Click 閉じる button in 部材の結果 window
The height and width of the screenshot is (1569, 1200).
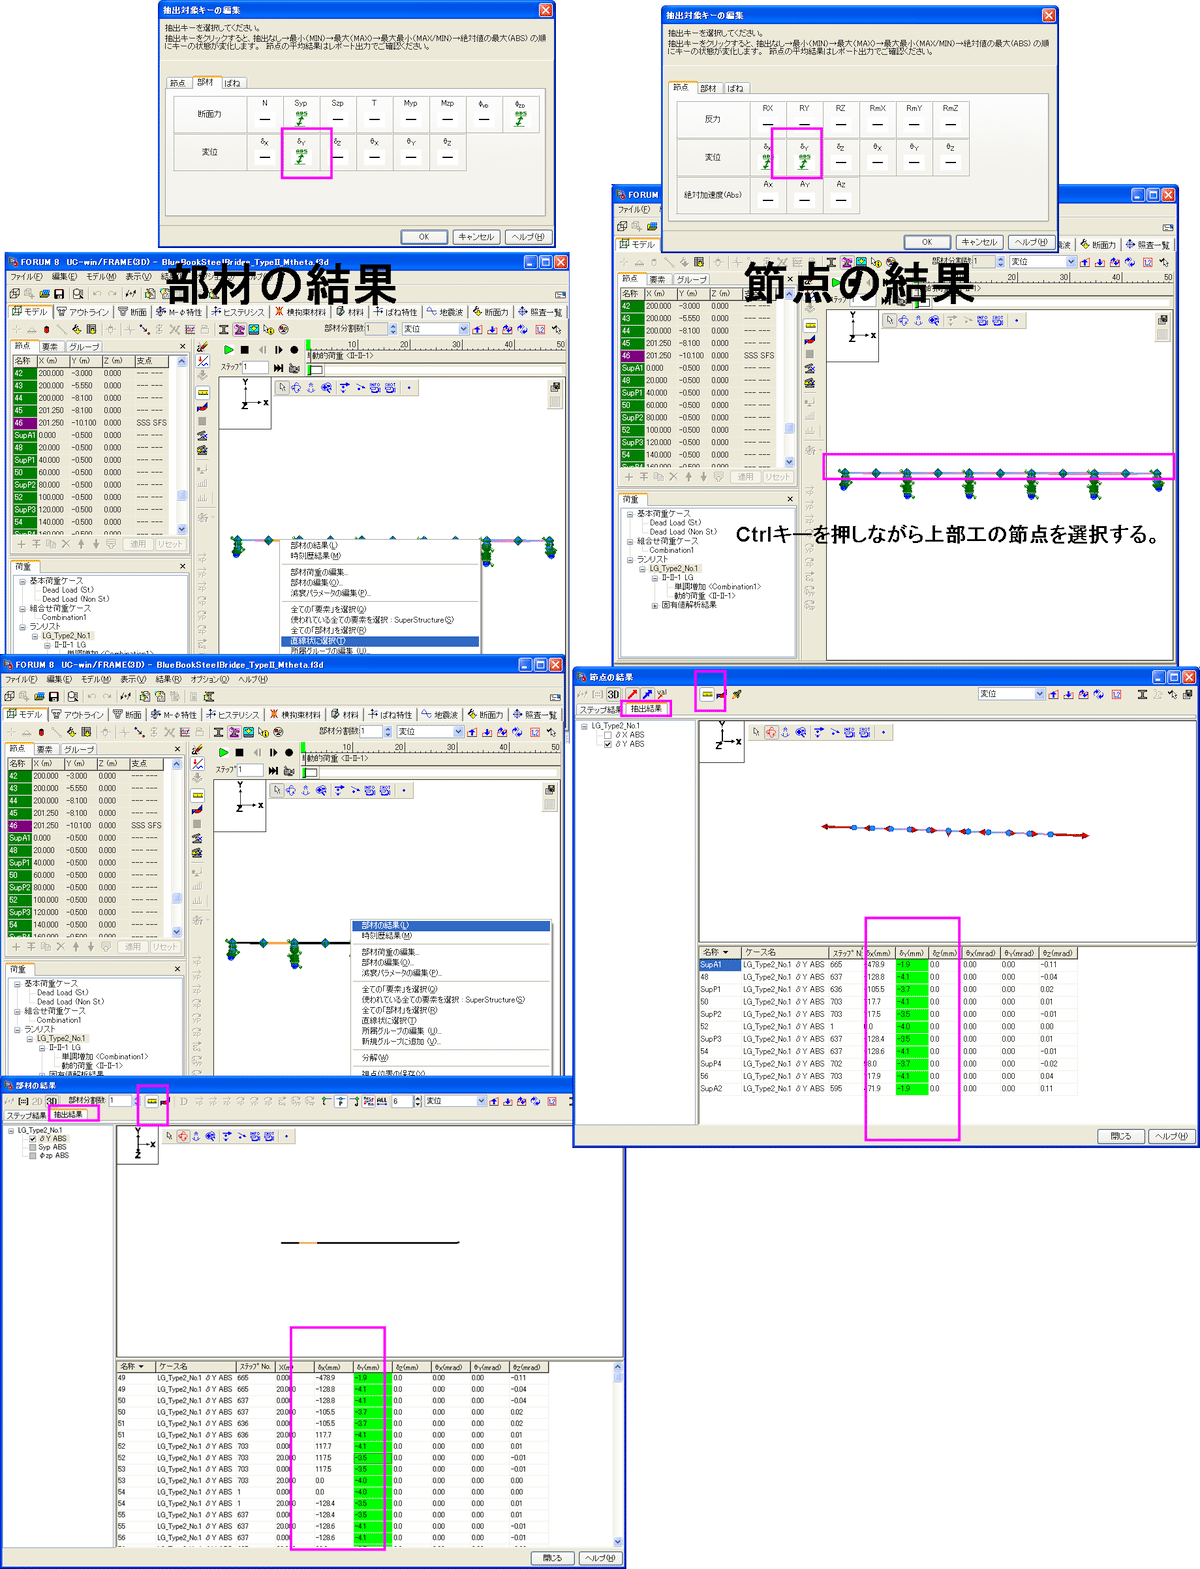tap(553, 1558)
